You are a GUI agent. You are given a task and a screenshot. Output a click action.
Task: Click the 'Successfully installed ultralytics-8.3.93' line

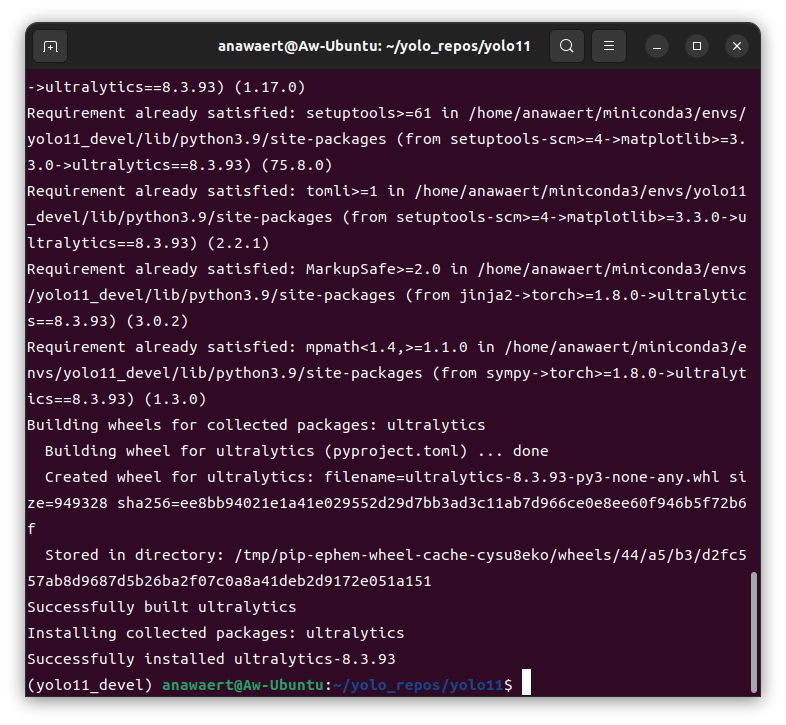(211, 659)
